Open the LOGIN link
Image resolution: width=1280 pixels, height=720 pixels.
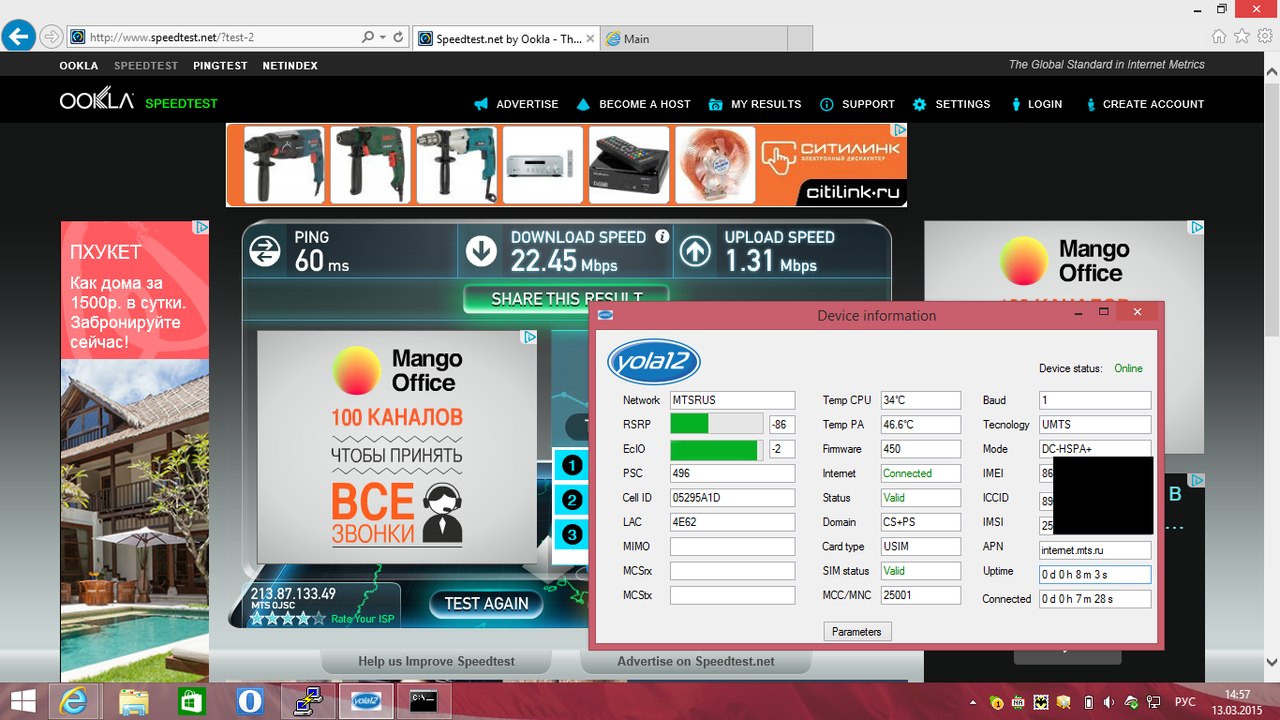[x=1045, y=104]
